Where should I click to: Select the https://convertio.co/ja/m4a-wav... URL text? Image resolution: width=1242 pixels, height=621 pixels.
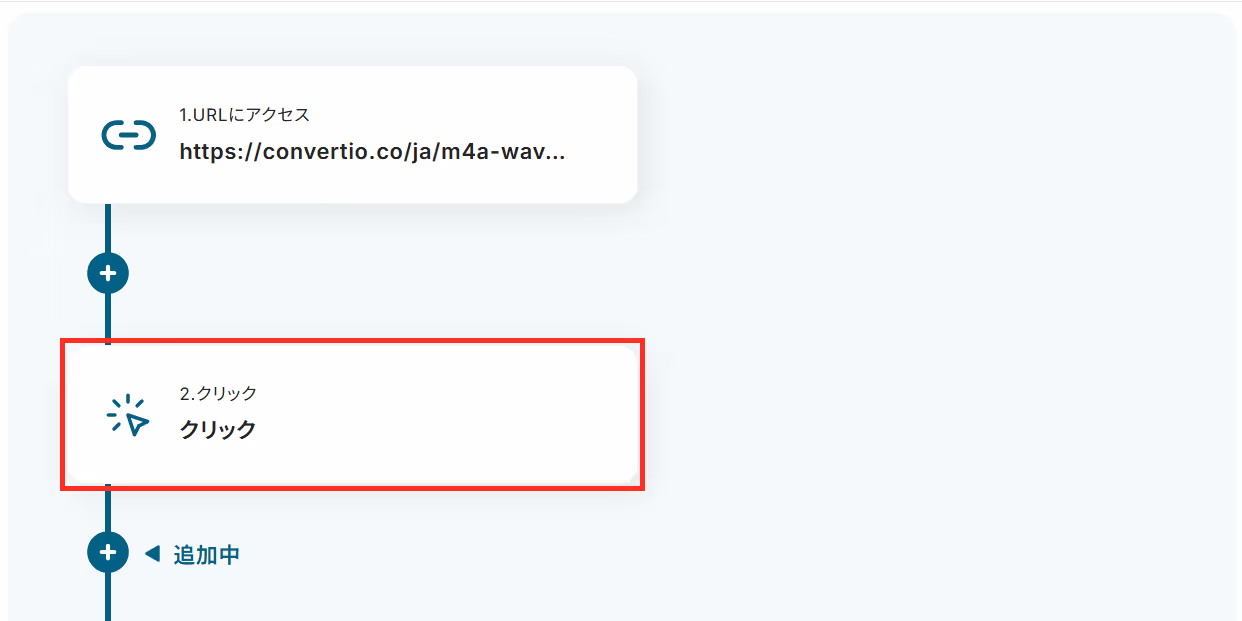372,152
